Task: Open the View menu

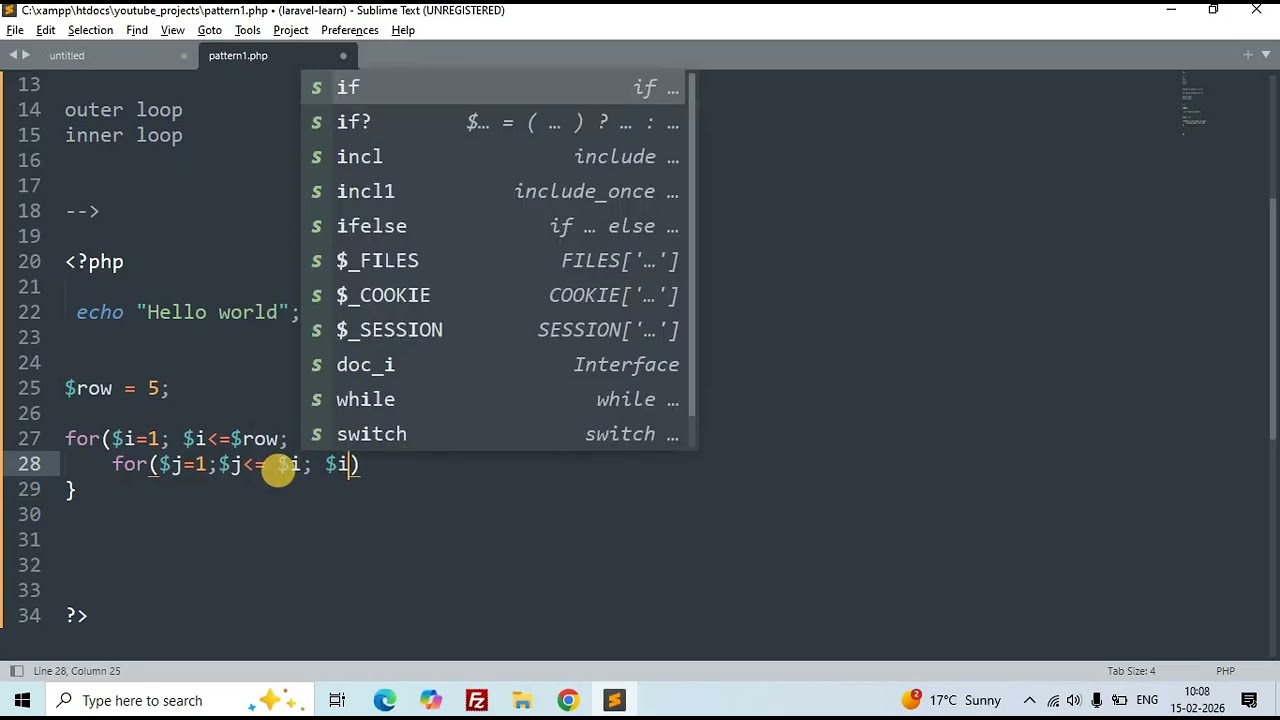Action: point(173,30)
